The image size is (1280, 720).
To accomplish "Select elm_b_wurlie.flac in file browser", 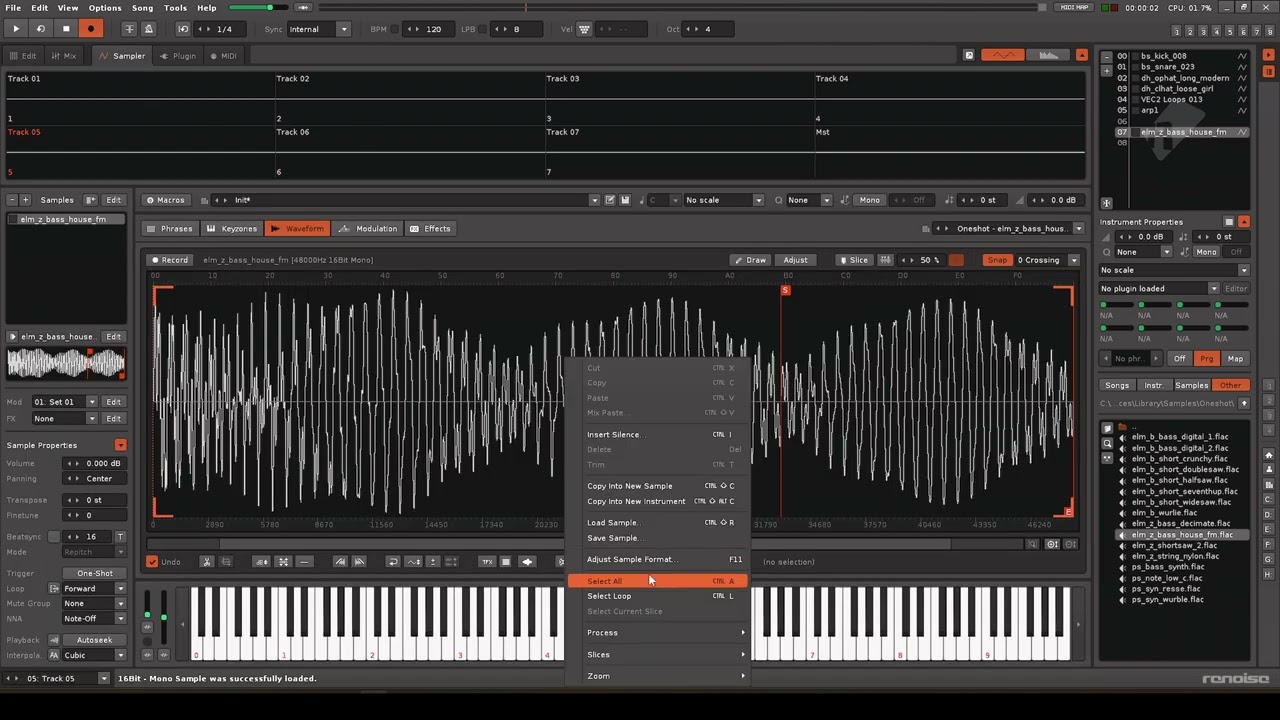I will [1164, 513].
